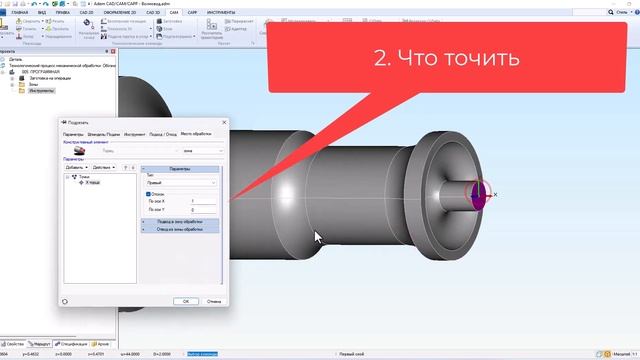Open the Шпиндель/Подачи dialog tab
Viewport: 640px width, 360px height.
coord(104,134)
